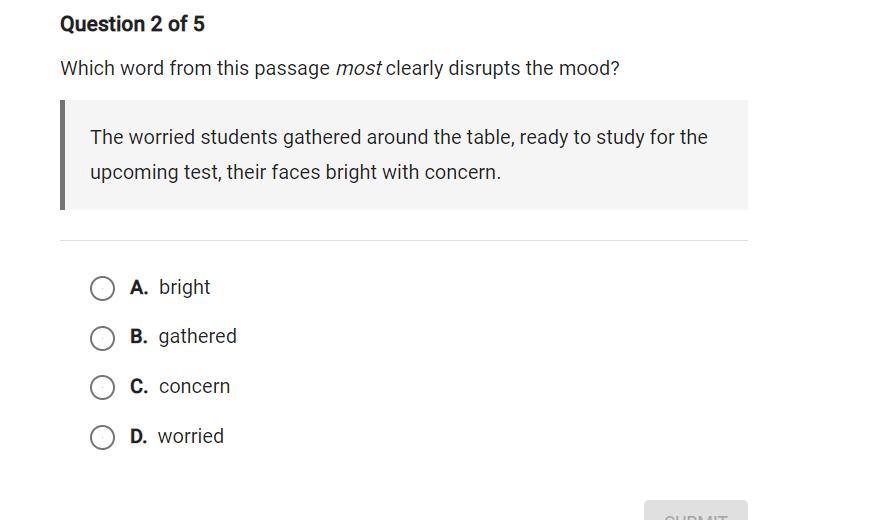Click the bold letter "A." option label
Screen dimensions: 884x520
(x=139, y=287)
